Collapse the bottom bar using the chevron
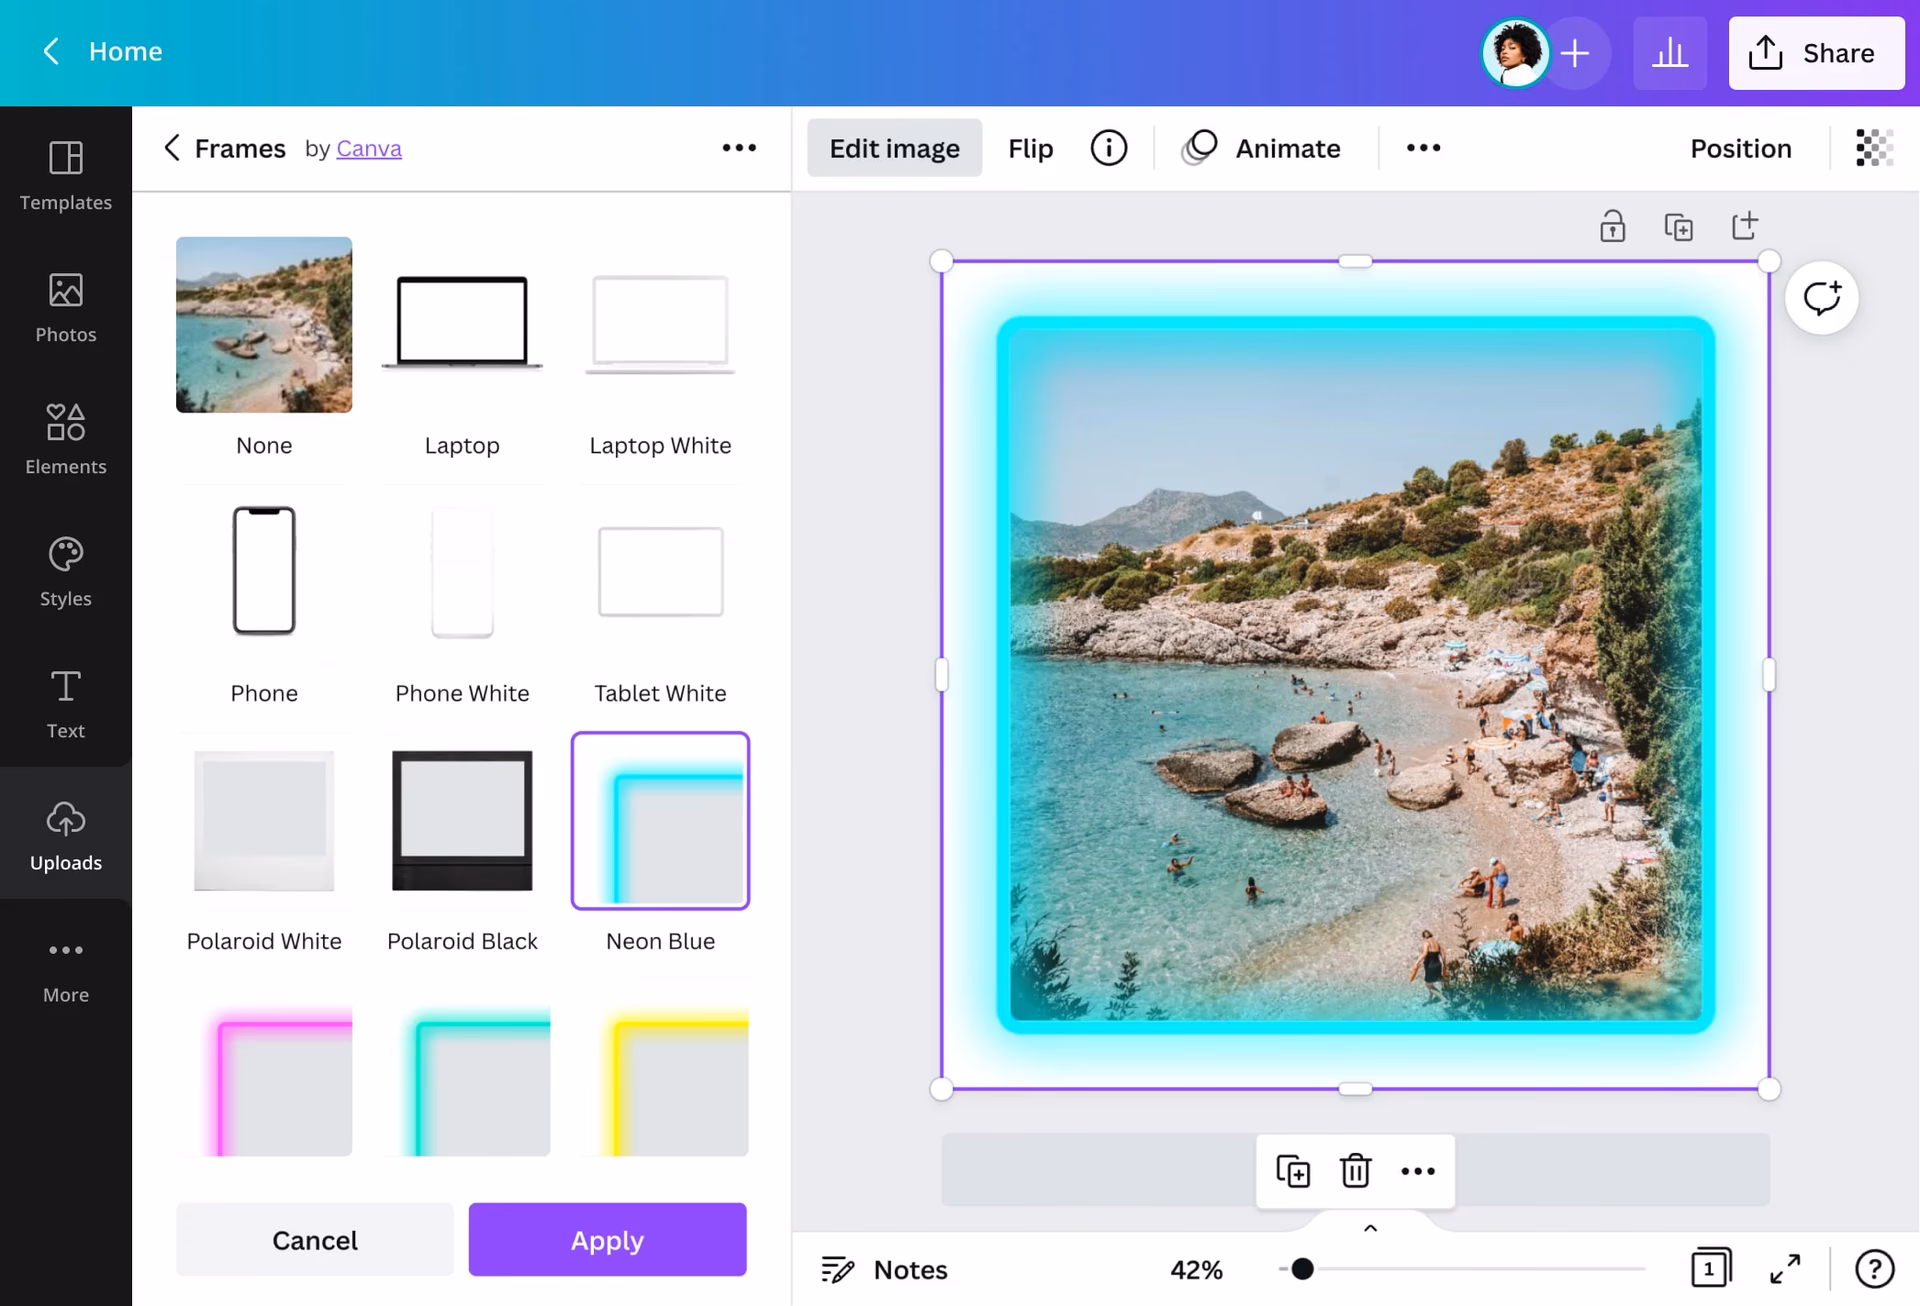The image size is (1920, 1306). [x=1370, y=1228]
